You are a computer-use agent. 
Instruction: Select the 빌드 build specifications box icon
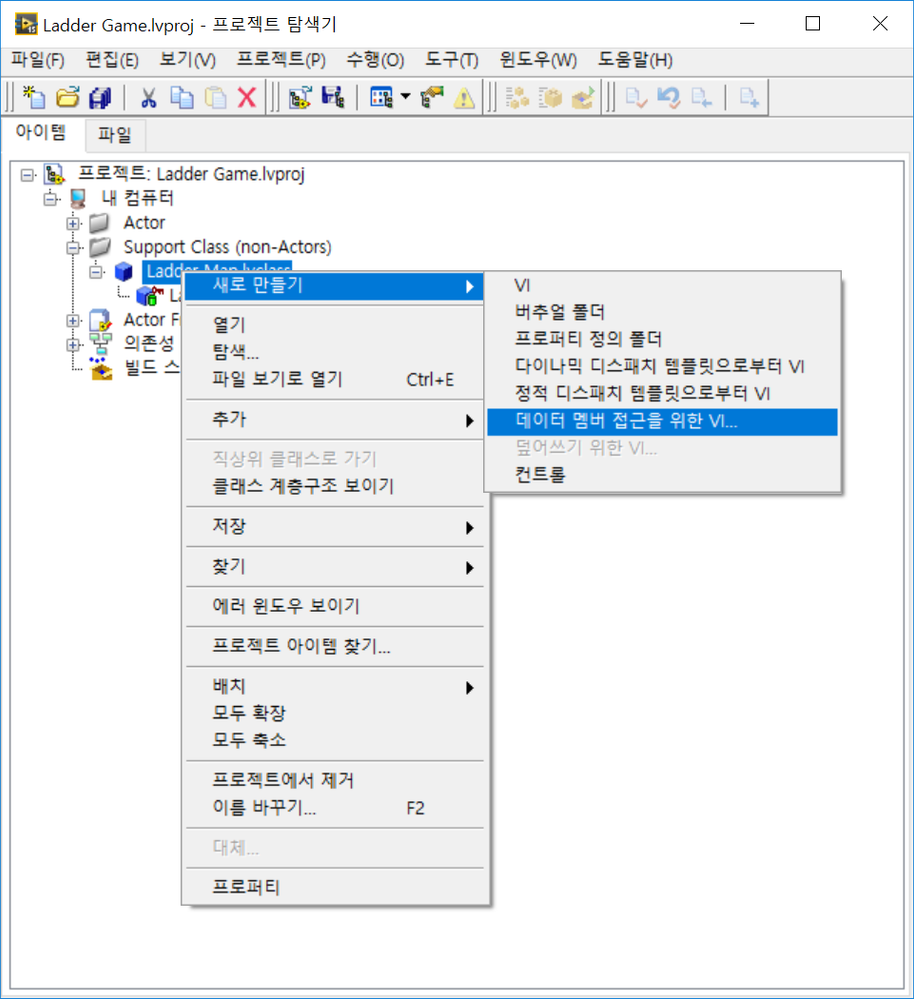101,368
